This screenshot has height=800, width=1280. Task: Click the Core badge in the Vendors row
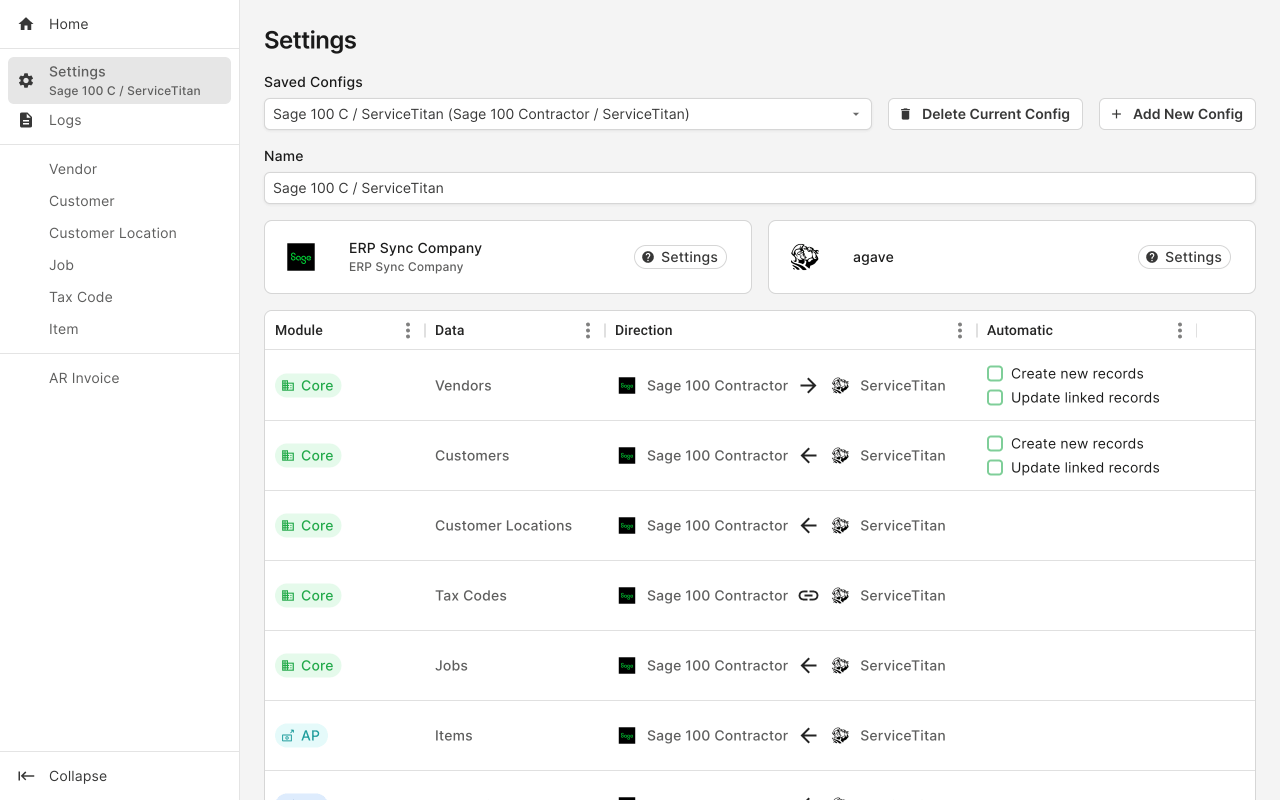tap(308, 385)
